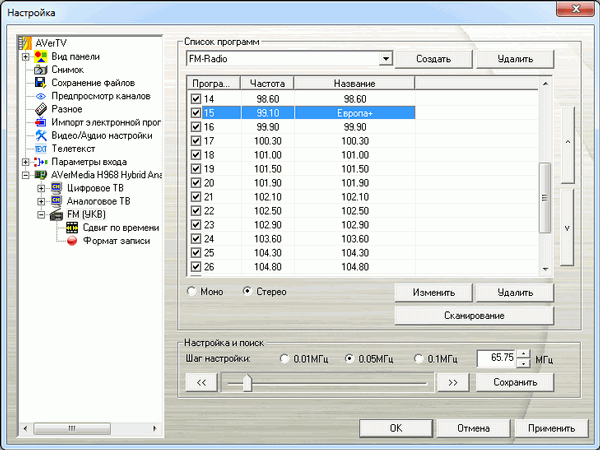This screenshot has width=600, height=450.
Task: Click the camera icon next to Снимок
Action: coord(41,71)
